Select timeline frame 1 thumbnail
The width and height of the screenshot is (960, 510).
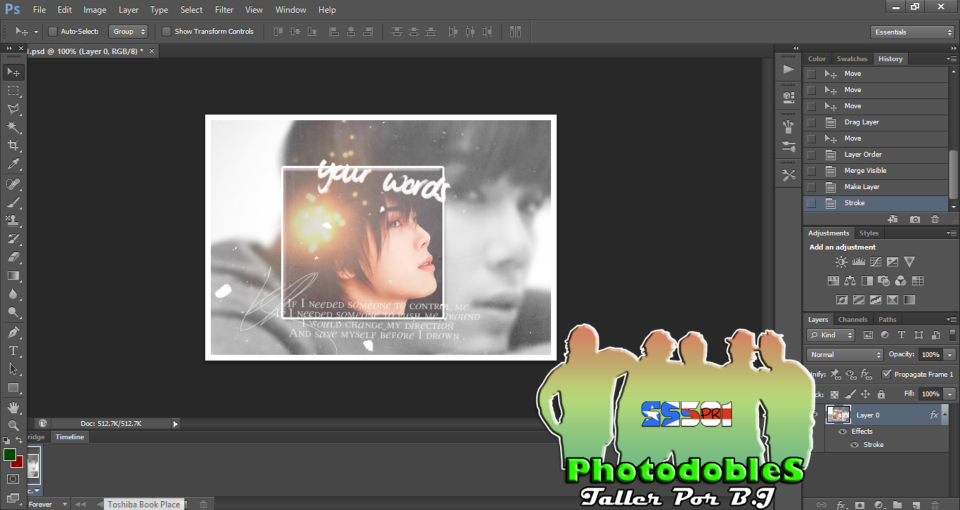point(34,467)
